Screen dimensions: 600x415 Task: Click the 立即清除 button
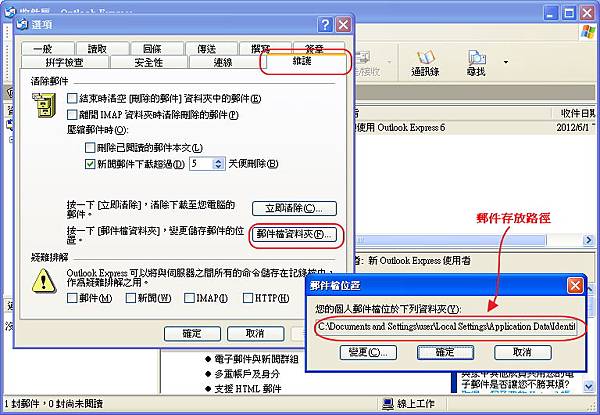(294, 208)
